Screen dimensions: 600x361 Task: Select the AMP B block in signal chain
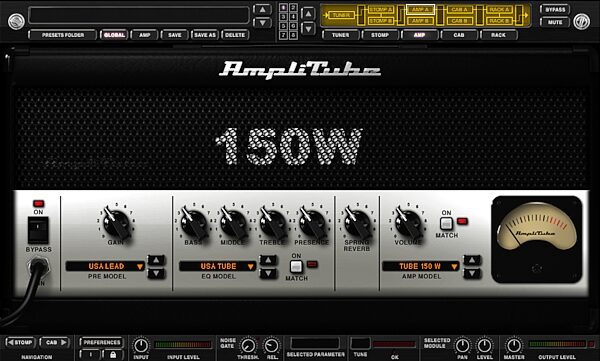click(420, 21)
